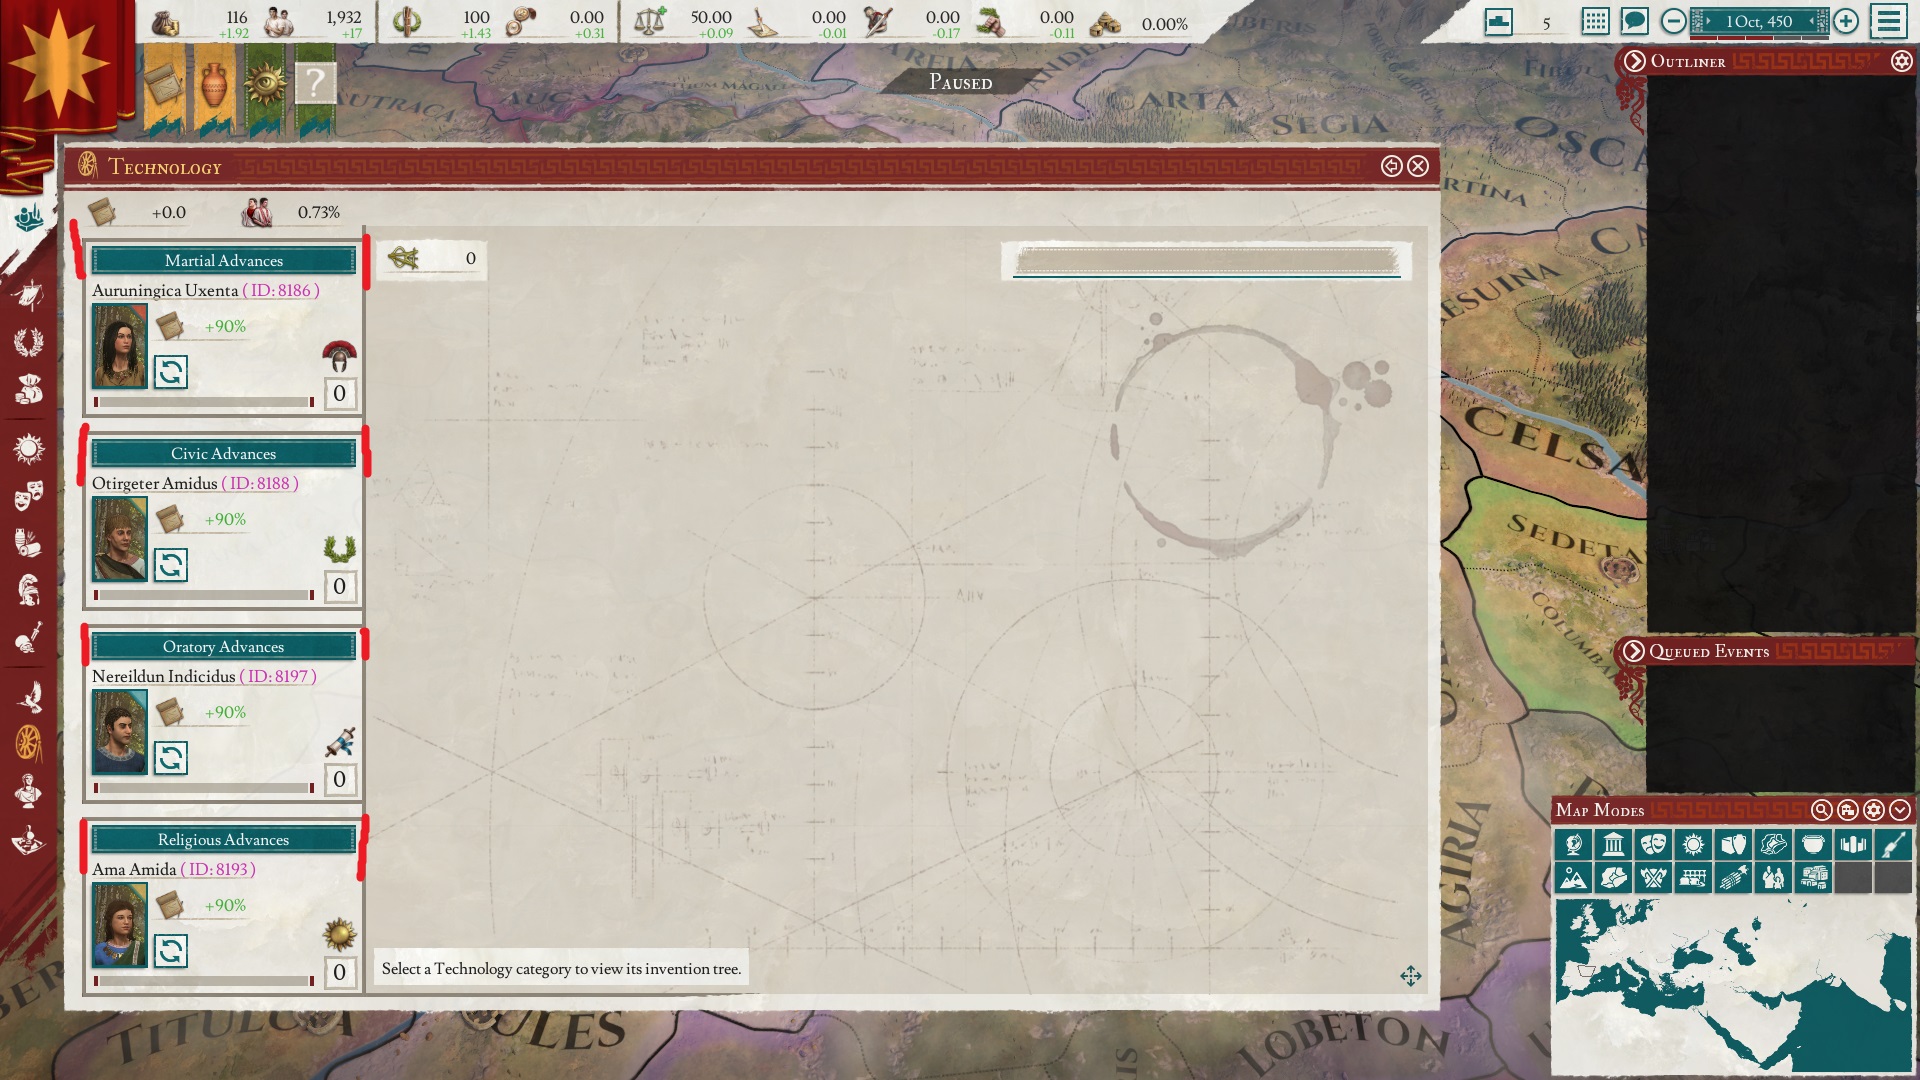Open the trade amphora sidebar icon
The width and height of the screenshot is (1920, 1080).
28,543
